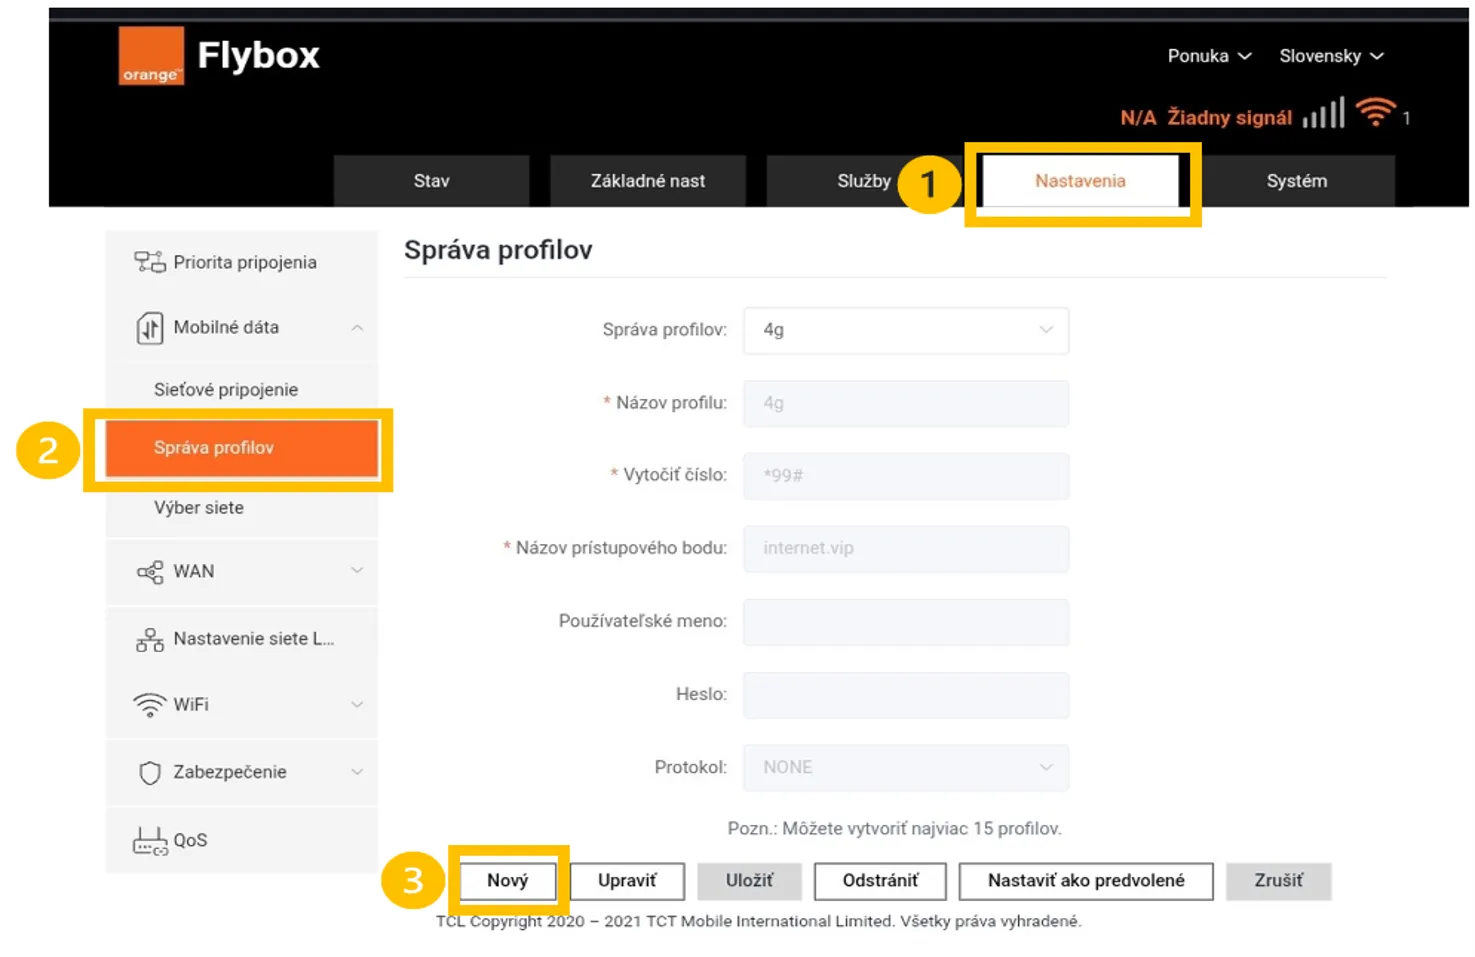Focus the Názov profilu field

[x=906, y=403]
